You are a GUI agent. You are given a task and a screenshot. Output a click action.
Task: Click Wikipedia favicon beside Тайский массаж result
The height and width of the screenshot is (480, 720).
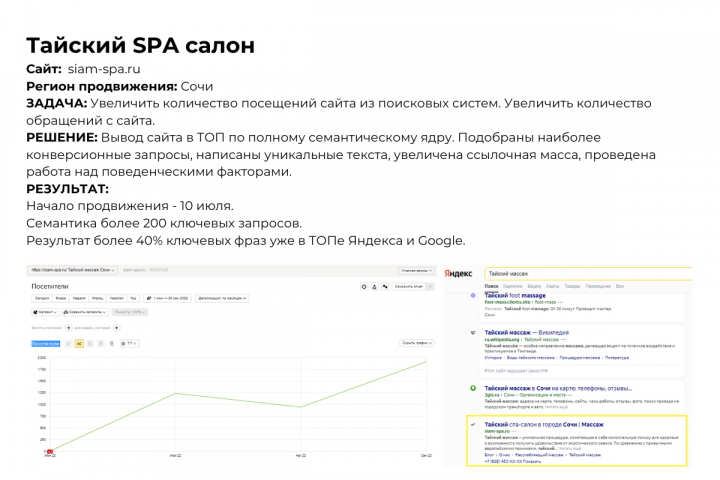click(x=473, y=332)
